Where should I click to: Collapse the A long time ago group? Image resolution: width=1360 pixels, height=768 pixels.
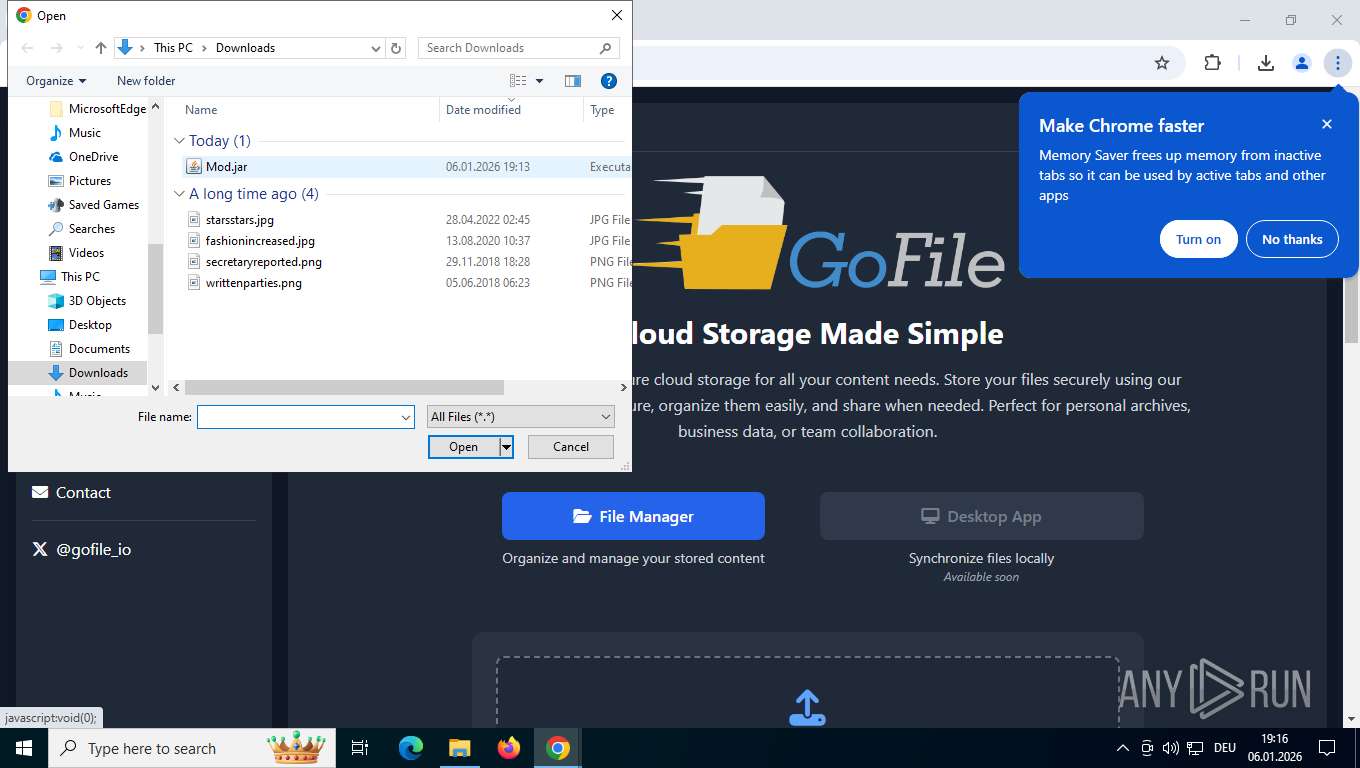180,194
